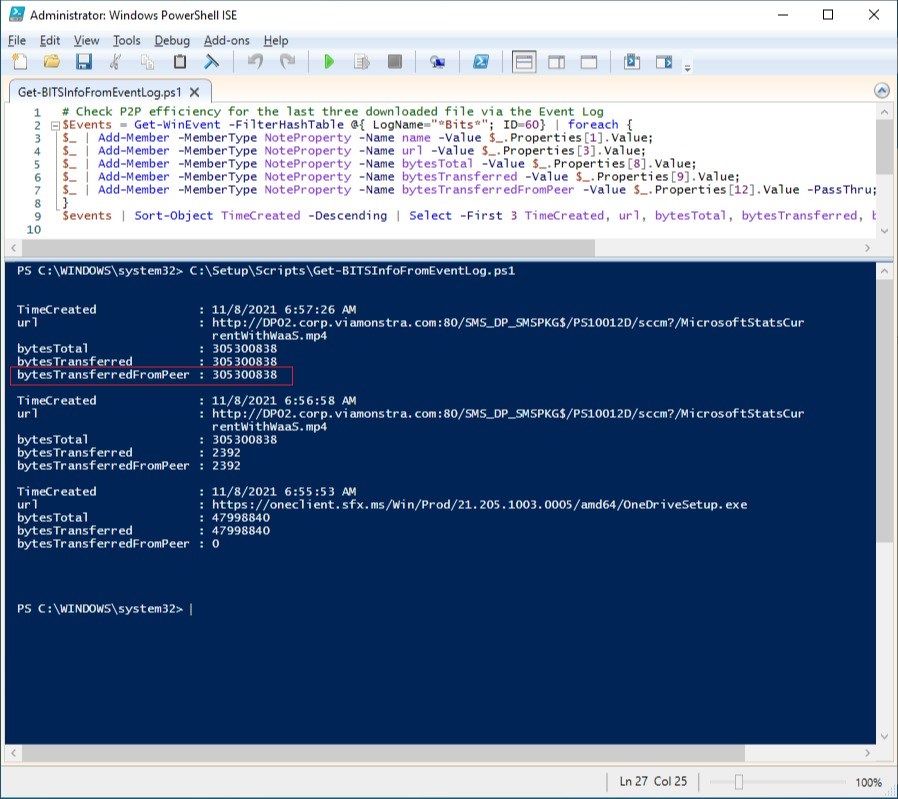Open toolbar options overflow arrow

point(687,67)
